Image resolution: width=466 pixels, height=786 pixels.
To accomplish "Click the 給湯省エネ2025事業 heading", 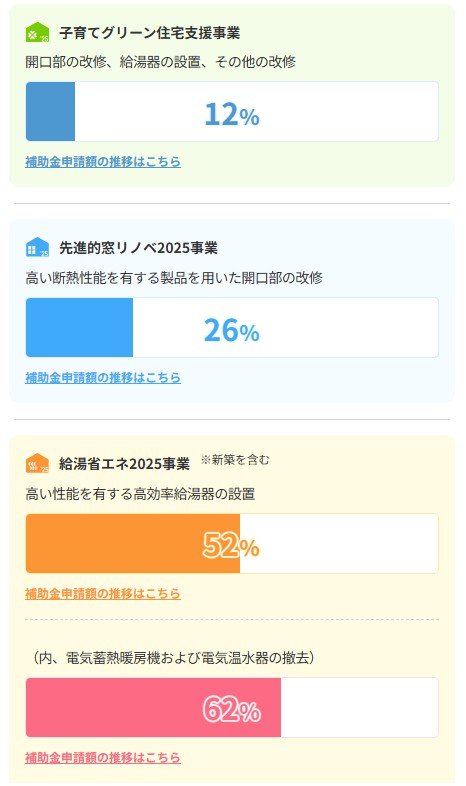I will tap(124, 464).
